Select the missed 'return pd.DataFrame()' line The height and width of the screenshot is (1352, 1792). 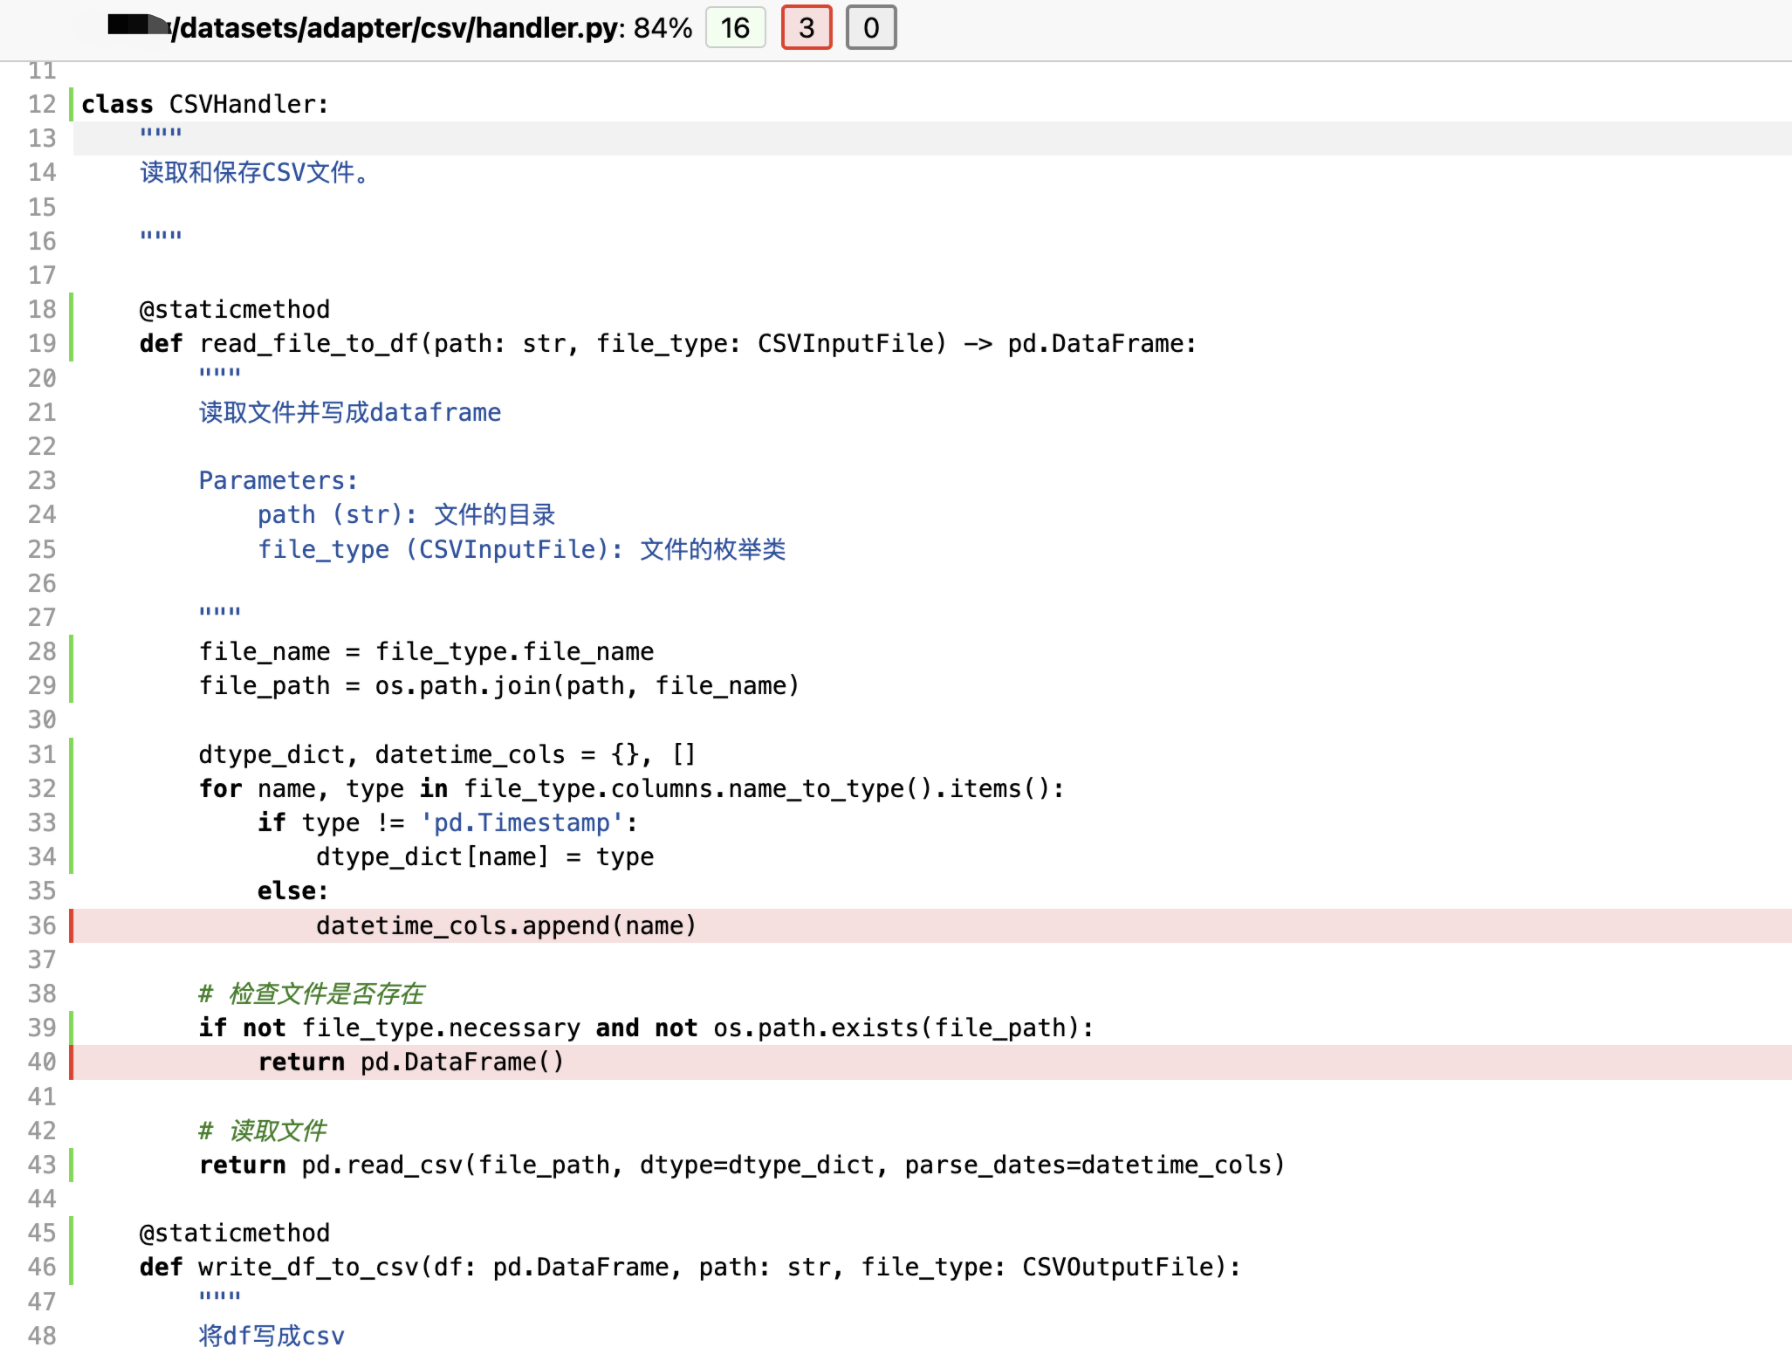pos(411,1062)
